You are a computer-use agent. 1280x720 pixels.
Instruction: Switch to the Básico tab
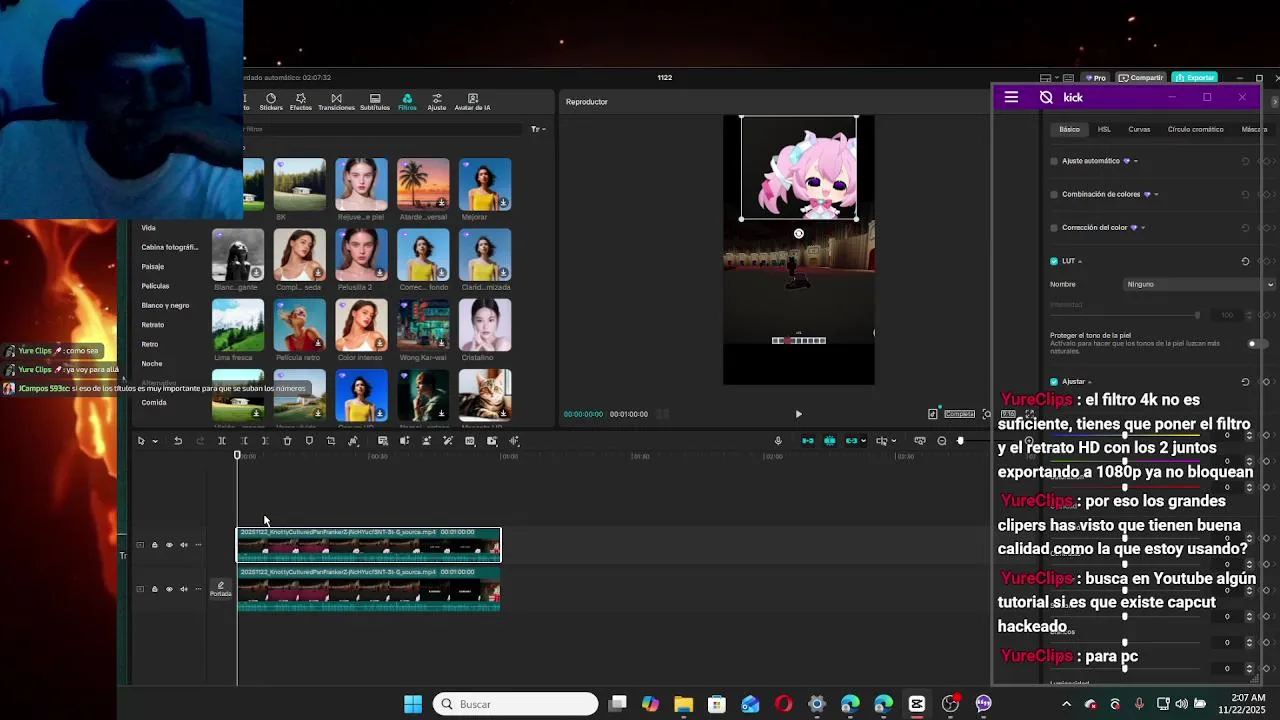click(1070, 129)
